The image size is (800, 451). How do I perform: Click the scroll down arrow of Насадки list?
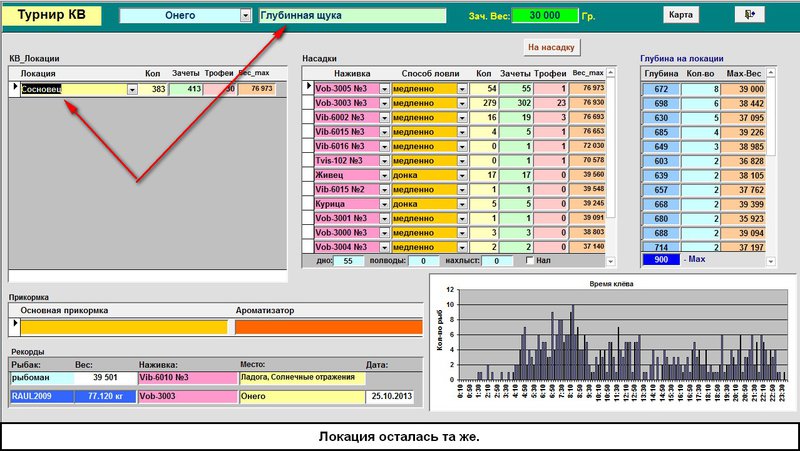tap(611, 261)
